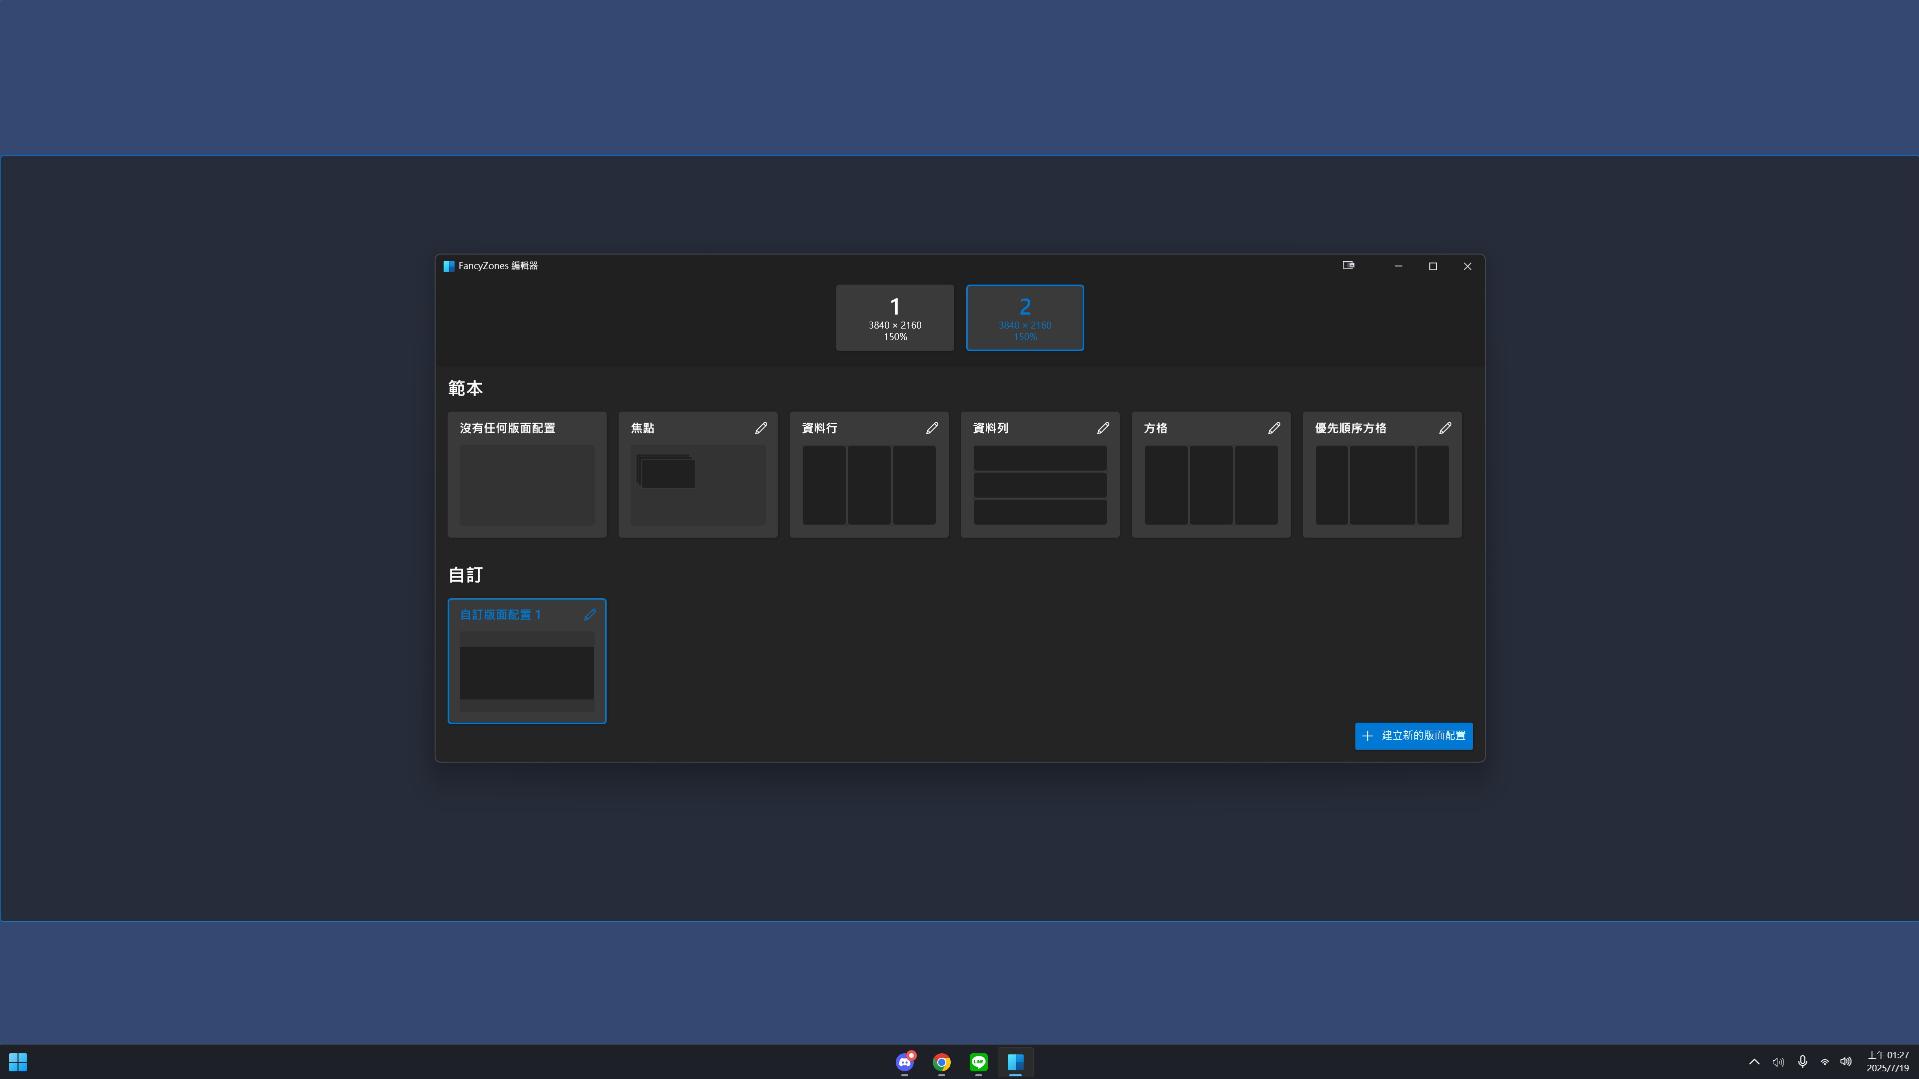
Task: Open edit settings for 方格 template
Action: coord(1274,428)
